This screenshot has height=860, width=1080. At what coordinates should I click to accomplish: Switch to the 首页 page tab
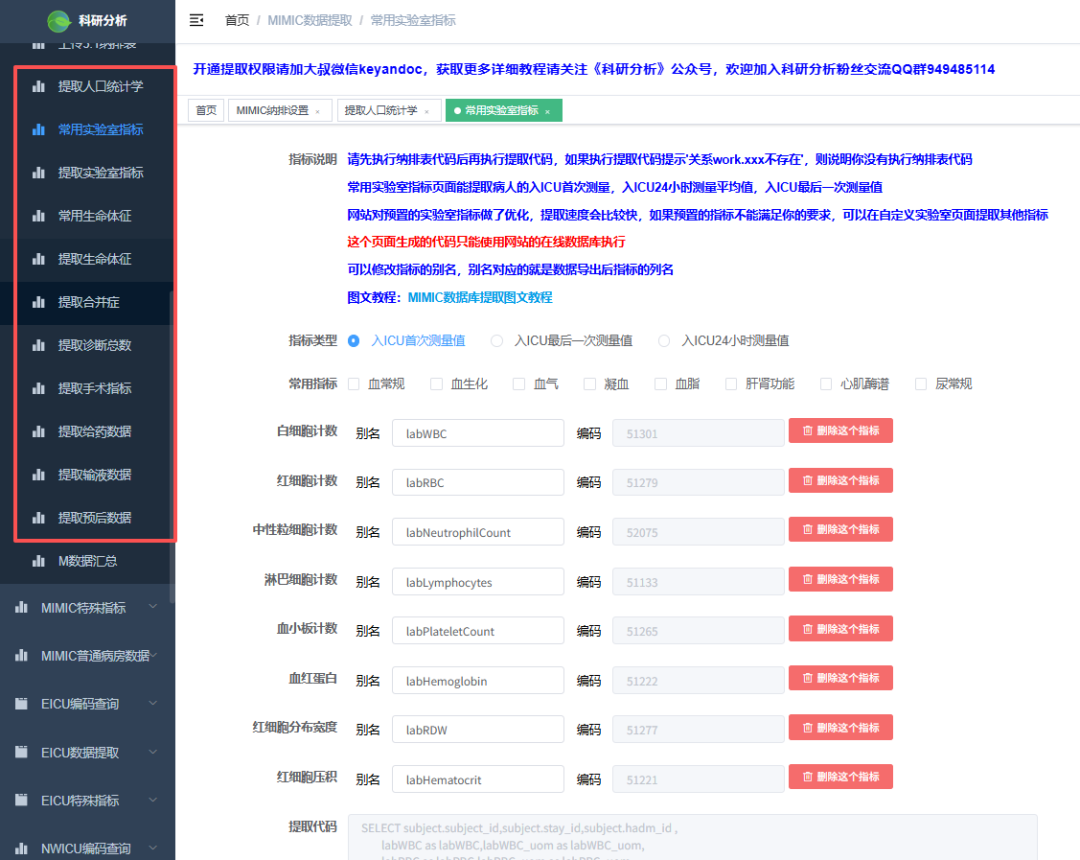[x=206, y=110]
